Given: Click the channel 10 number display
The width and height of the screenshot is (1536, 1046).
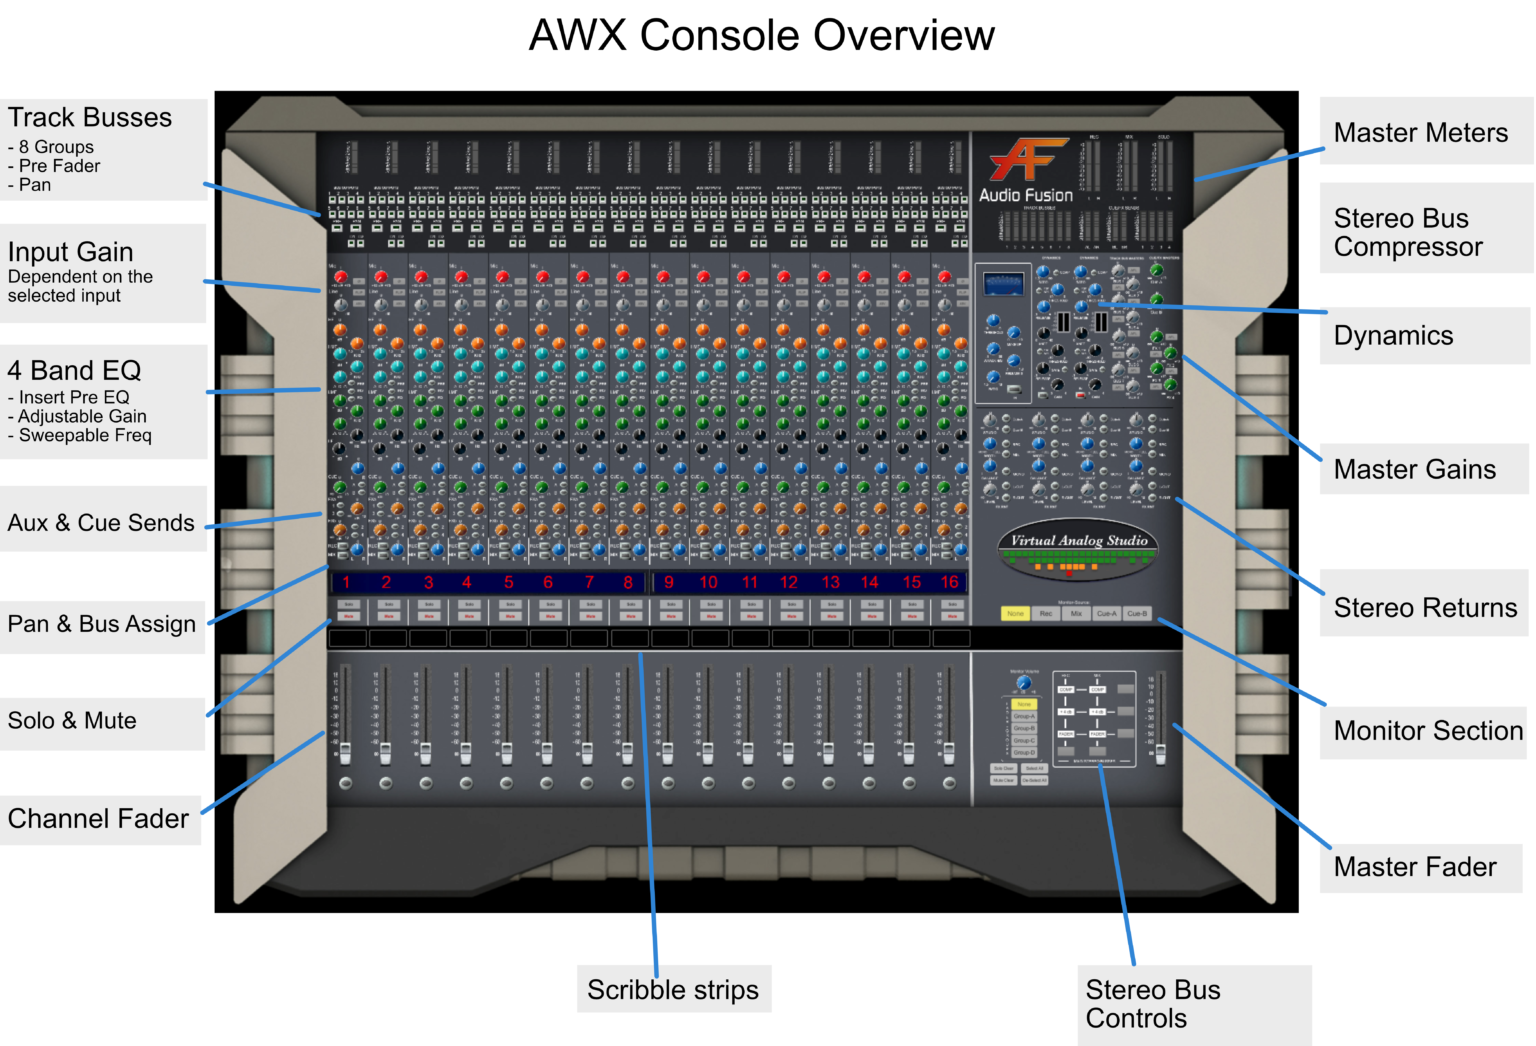Looking at the screenshot, I should [x=709, y=582].
